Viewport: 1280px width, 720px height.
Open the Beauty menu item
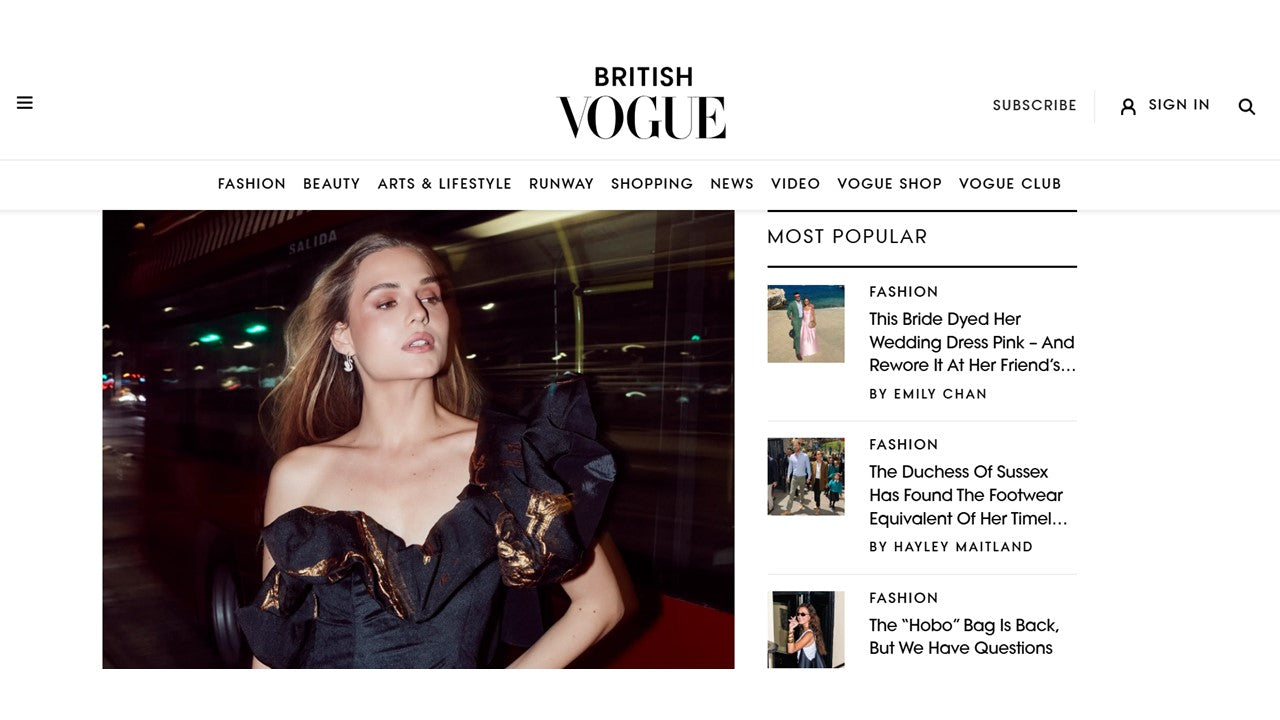332,184
